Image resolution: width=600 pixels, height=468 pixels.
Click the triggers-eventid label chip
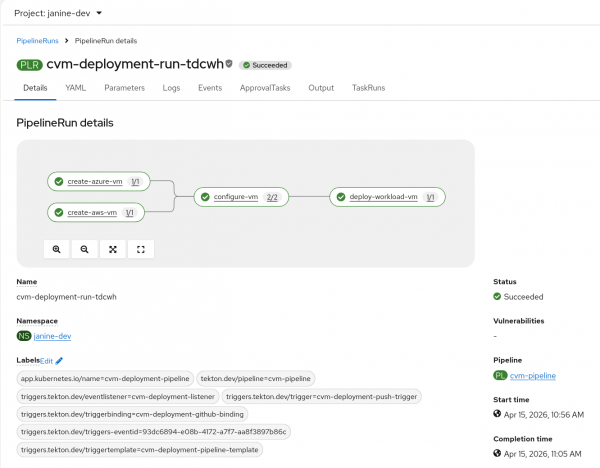[x=153, y=432]
